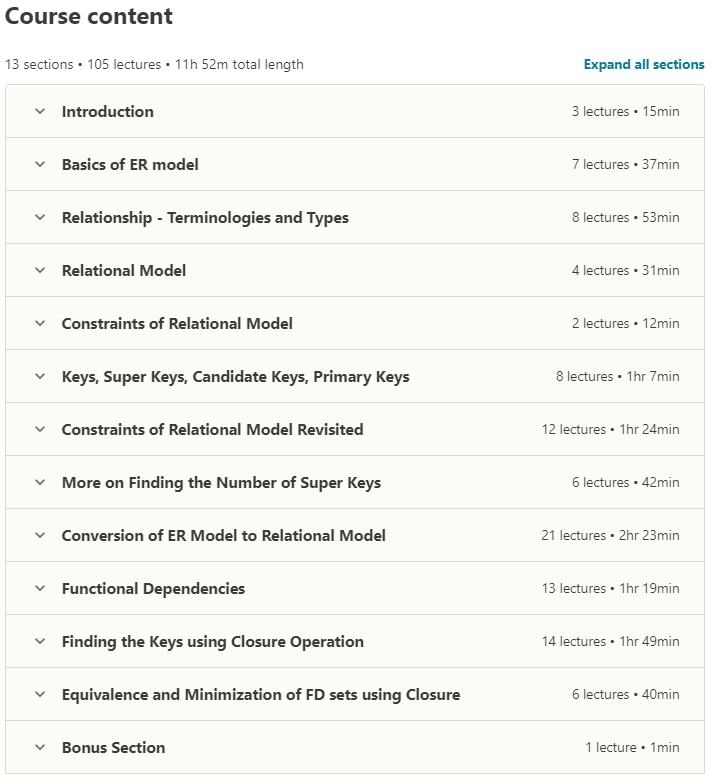
Task: Click the chevron next to Functional Dependencies
Action: pyautogui.click(x=40, y=589)
